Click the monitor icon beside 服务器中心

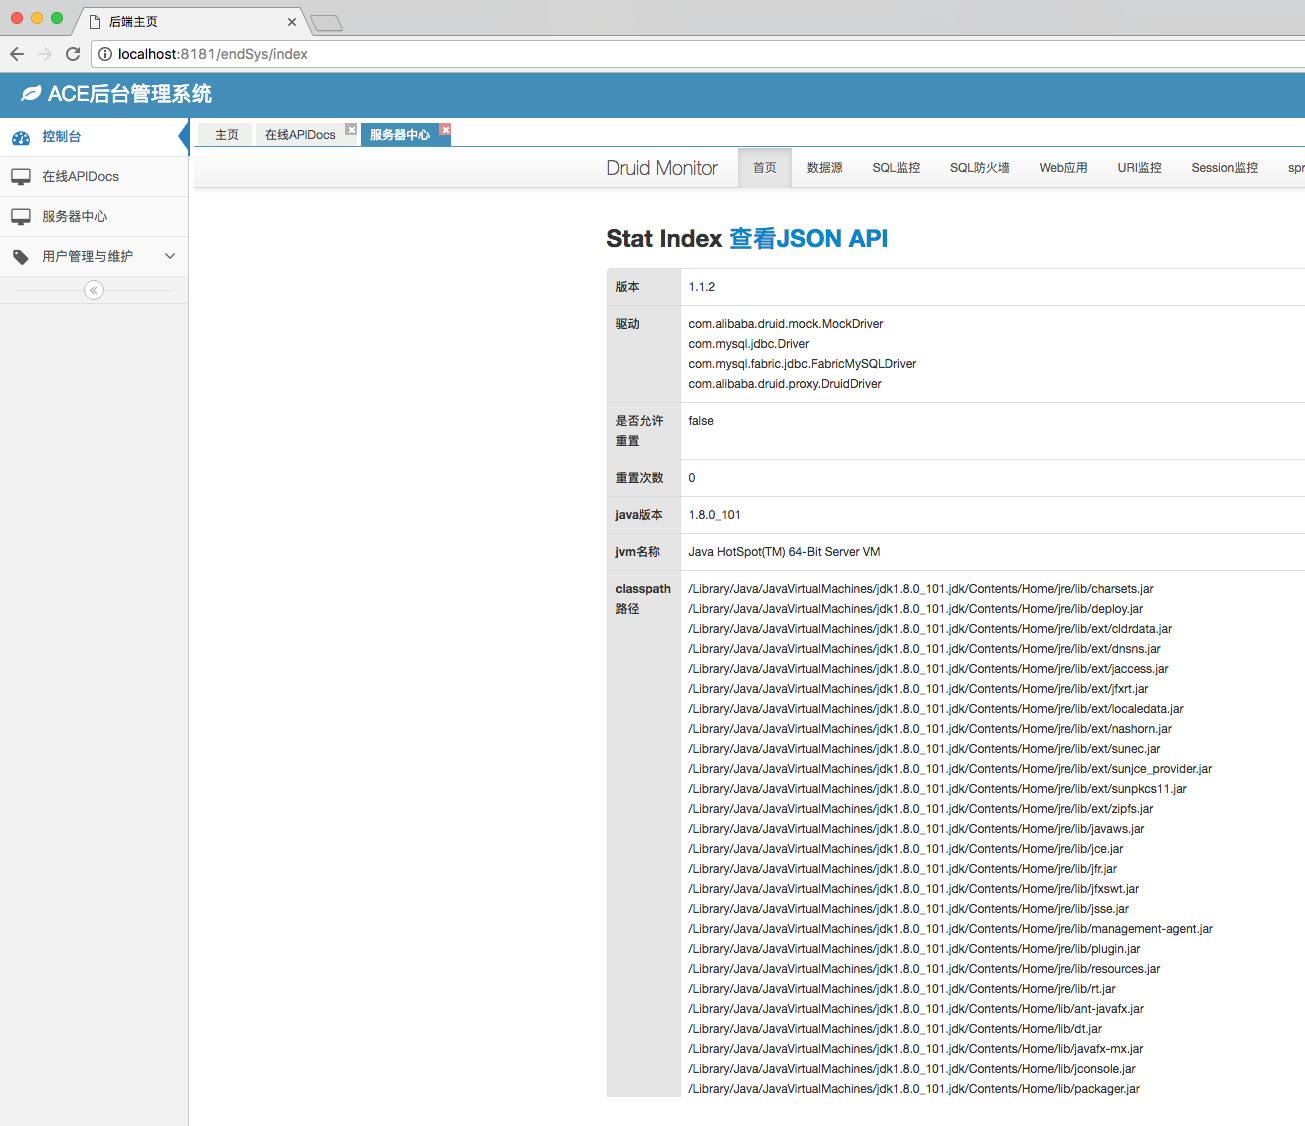21,217
